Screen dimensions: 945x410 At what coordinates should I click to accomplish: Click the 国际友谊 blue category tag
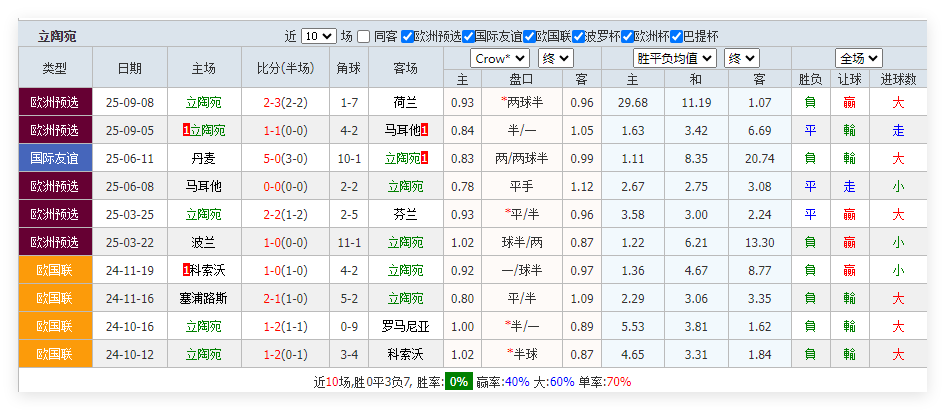pos(55,158)
